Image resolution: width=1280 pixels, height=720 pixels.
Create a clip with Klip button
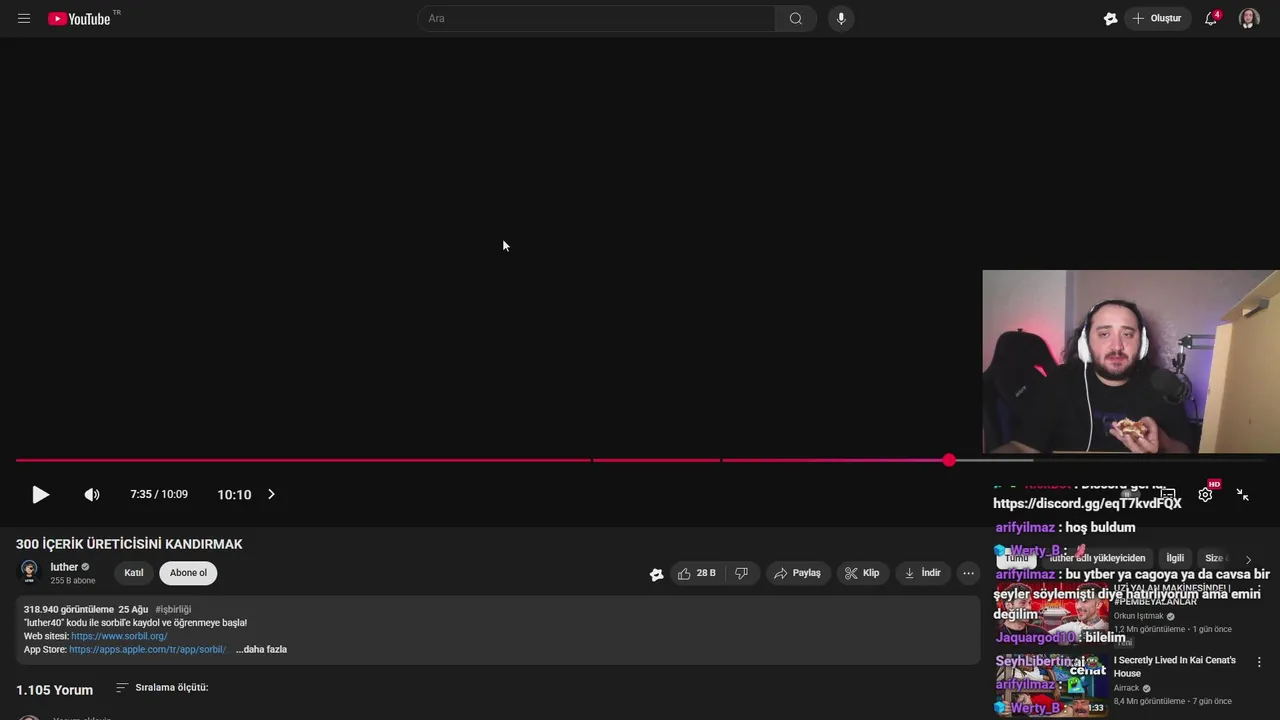(x=862, y=573)
